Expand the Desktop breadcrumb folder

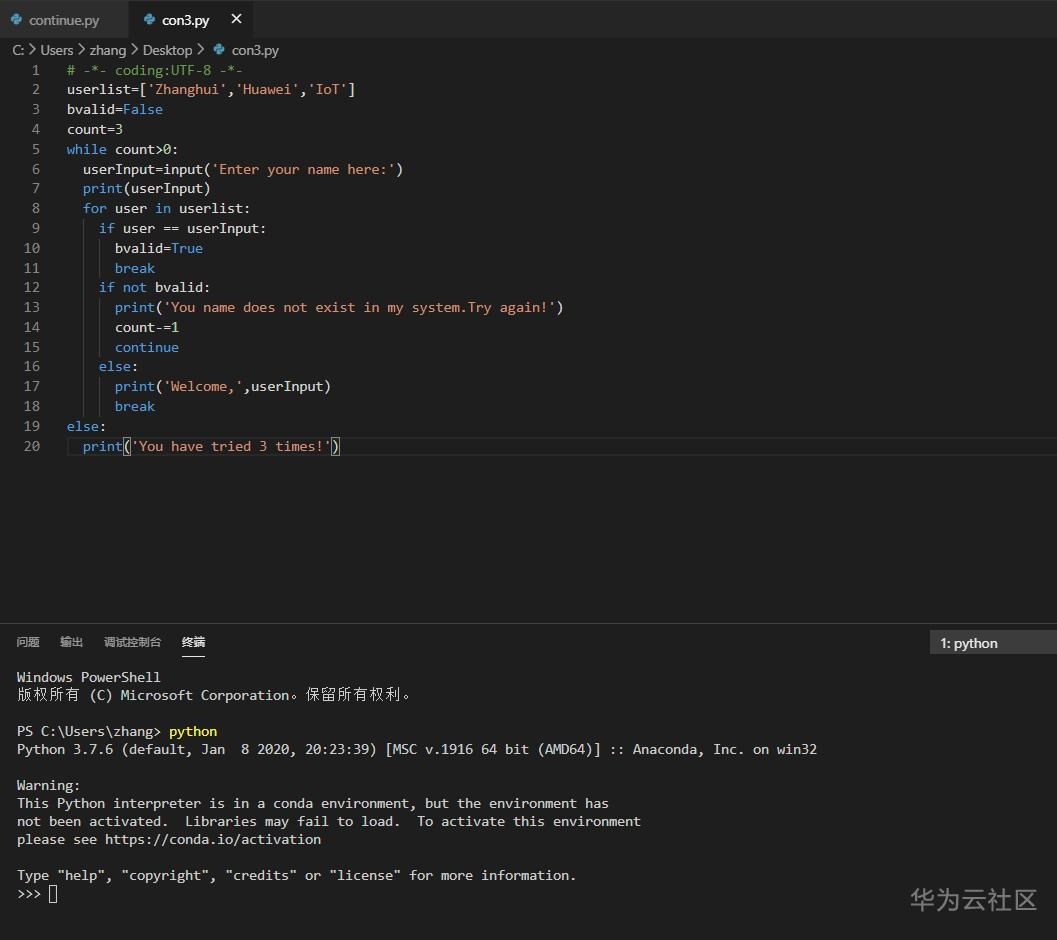pyautogui.click(x=167, y=50)
